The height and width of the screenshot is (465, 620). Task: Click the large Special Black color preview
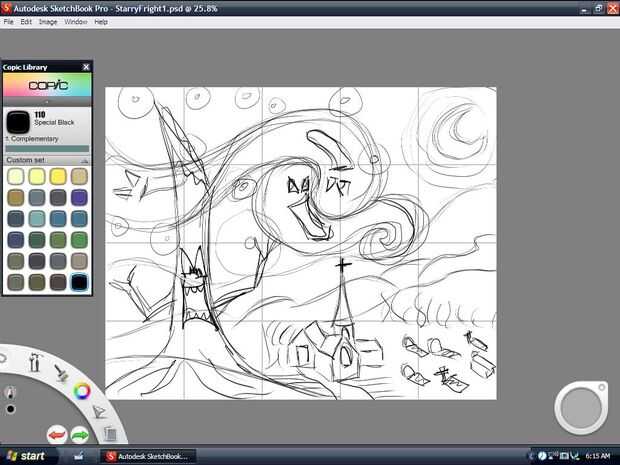(x=18, y=122)
